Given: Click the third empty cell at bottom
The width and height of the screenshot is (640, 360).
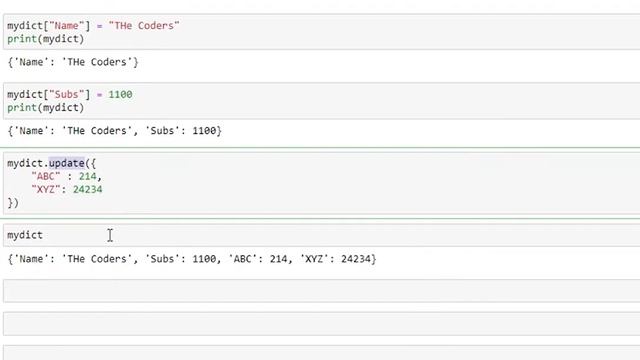Looking at the screenshot, I should coord(322,353).
